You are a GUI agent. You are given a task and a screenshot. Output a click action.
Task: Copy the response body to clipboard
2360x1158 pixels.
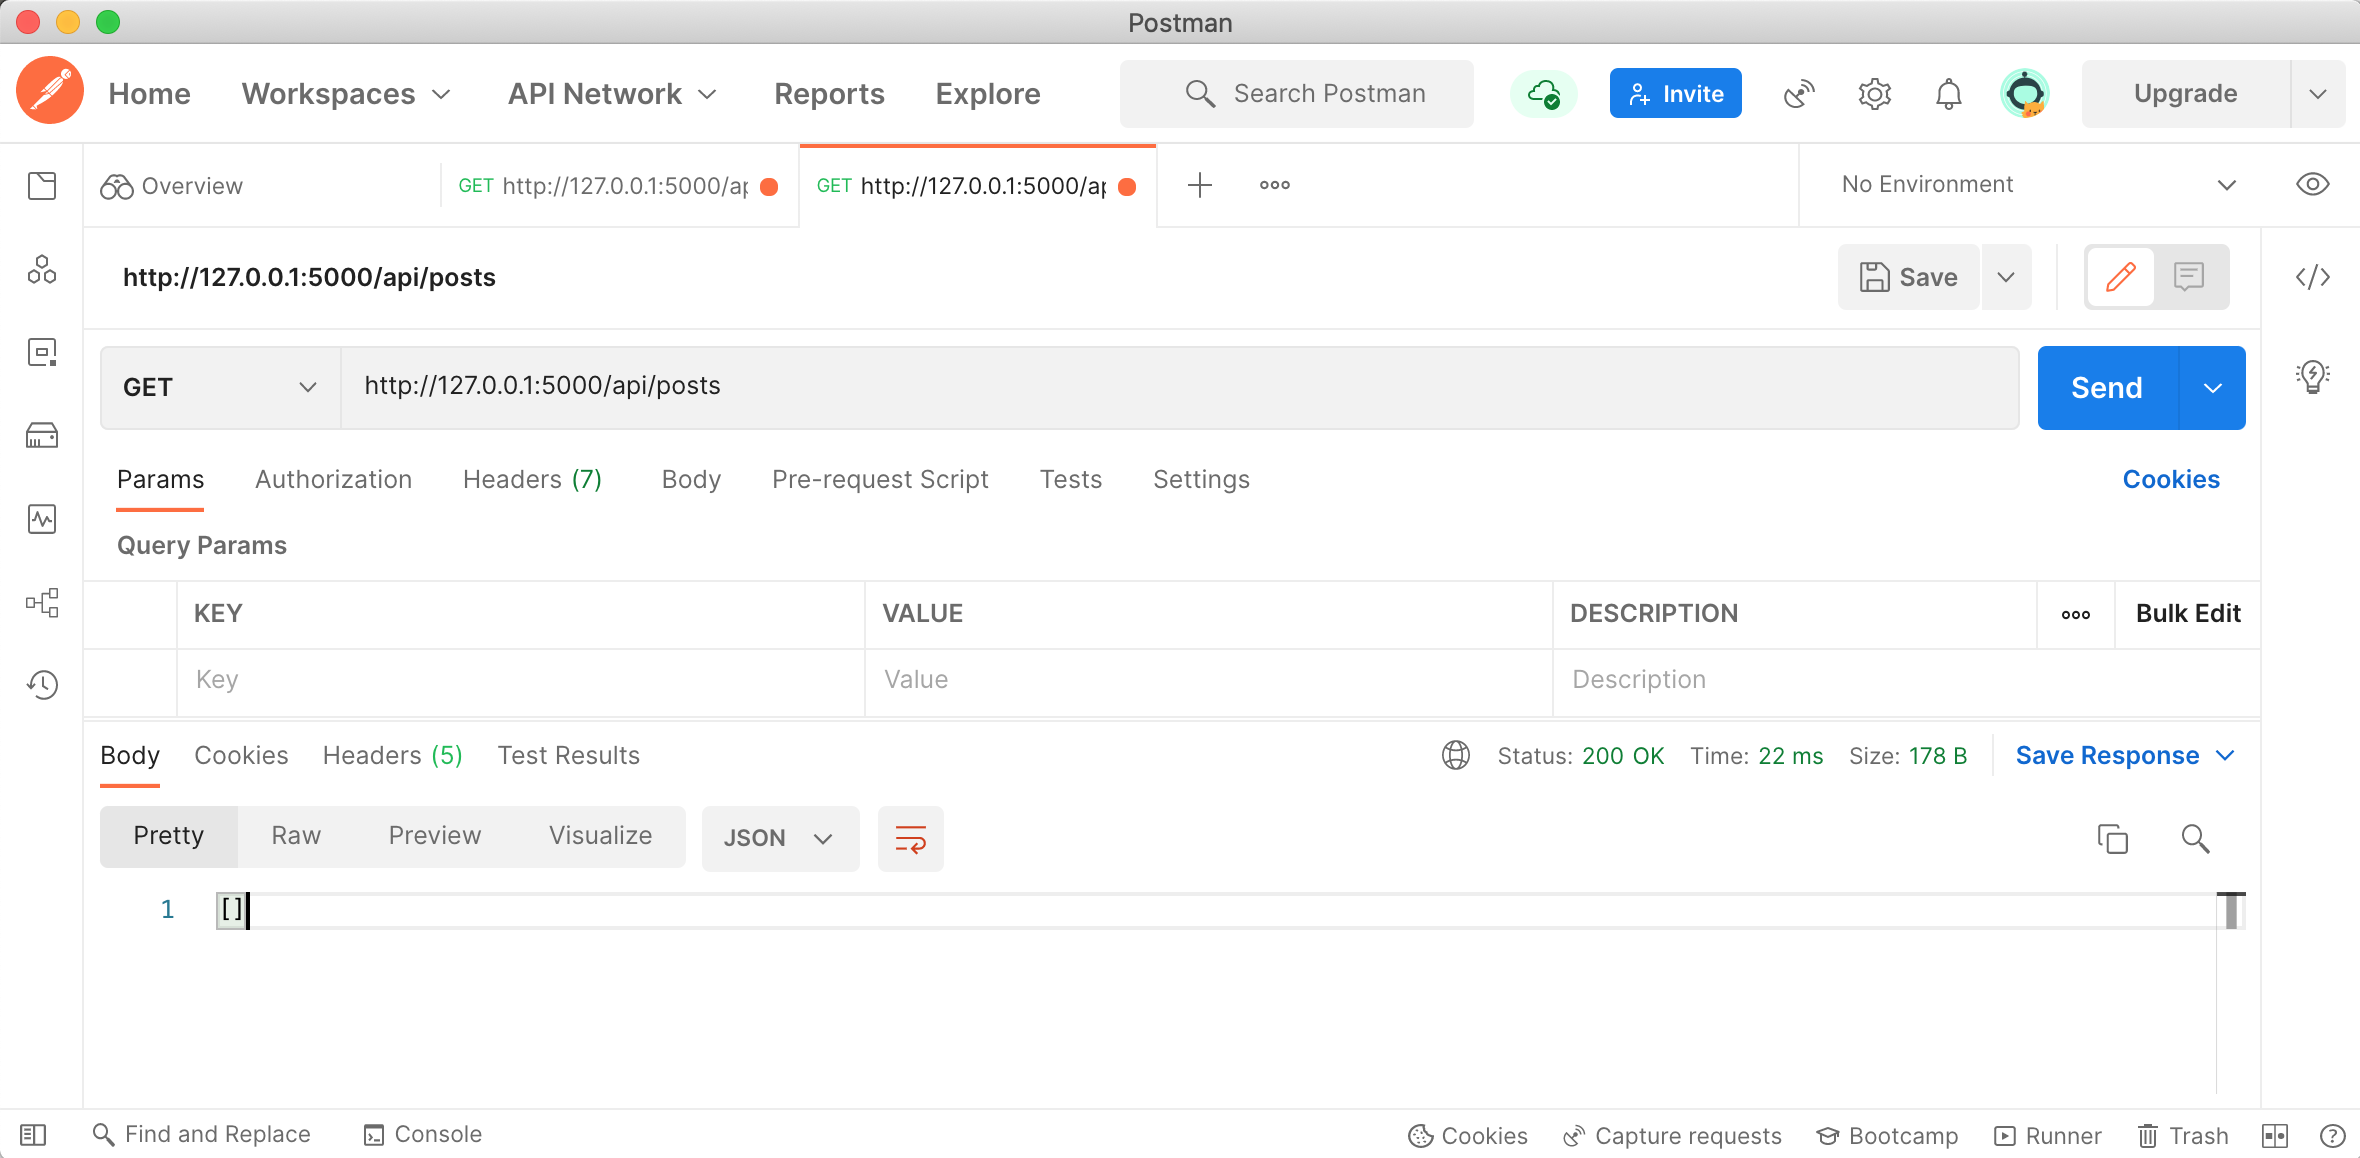click(x=2113, y=838)
